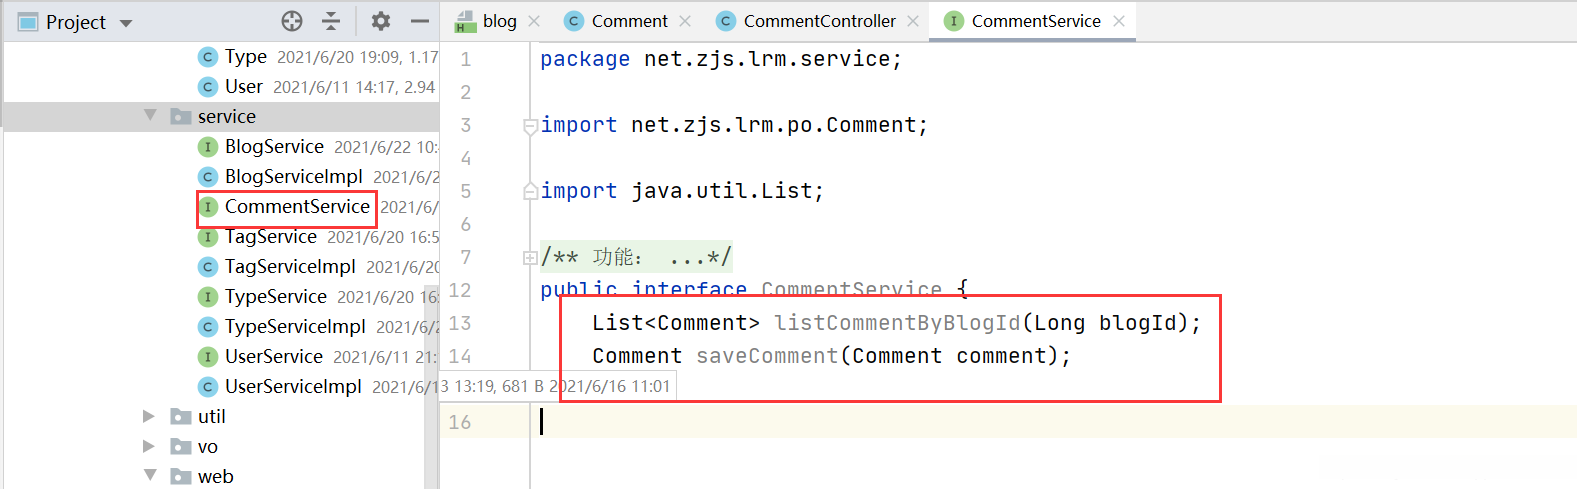Open the TypeService file in tree
Screen dimensions: 1577x489
(276, 297)
